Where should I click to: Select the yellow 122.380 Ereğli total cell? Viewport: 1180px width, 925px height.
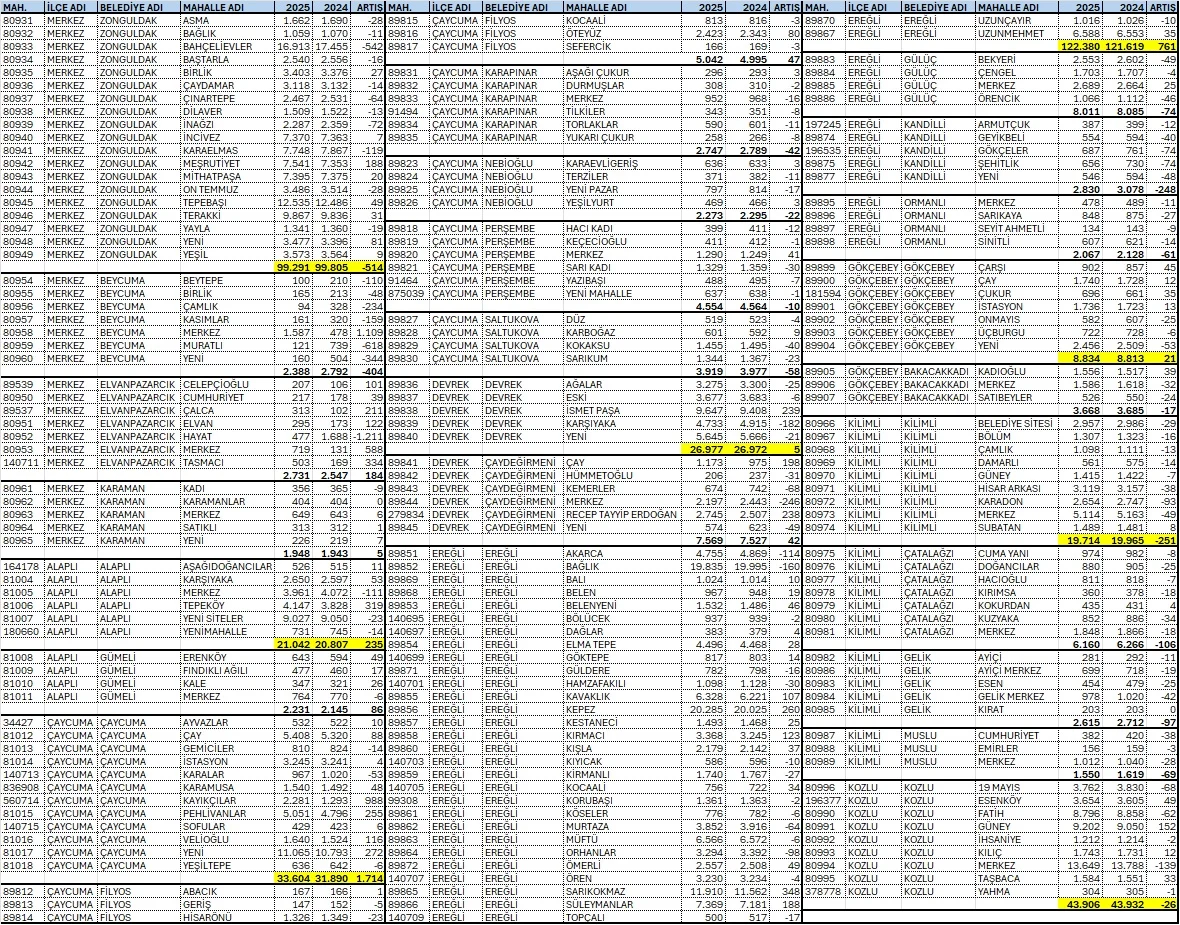pyautogui.click(x=1078, y=46)
